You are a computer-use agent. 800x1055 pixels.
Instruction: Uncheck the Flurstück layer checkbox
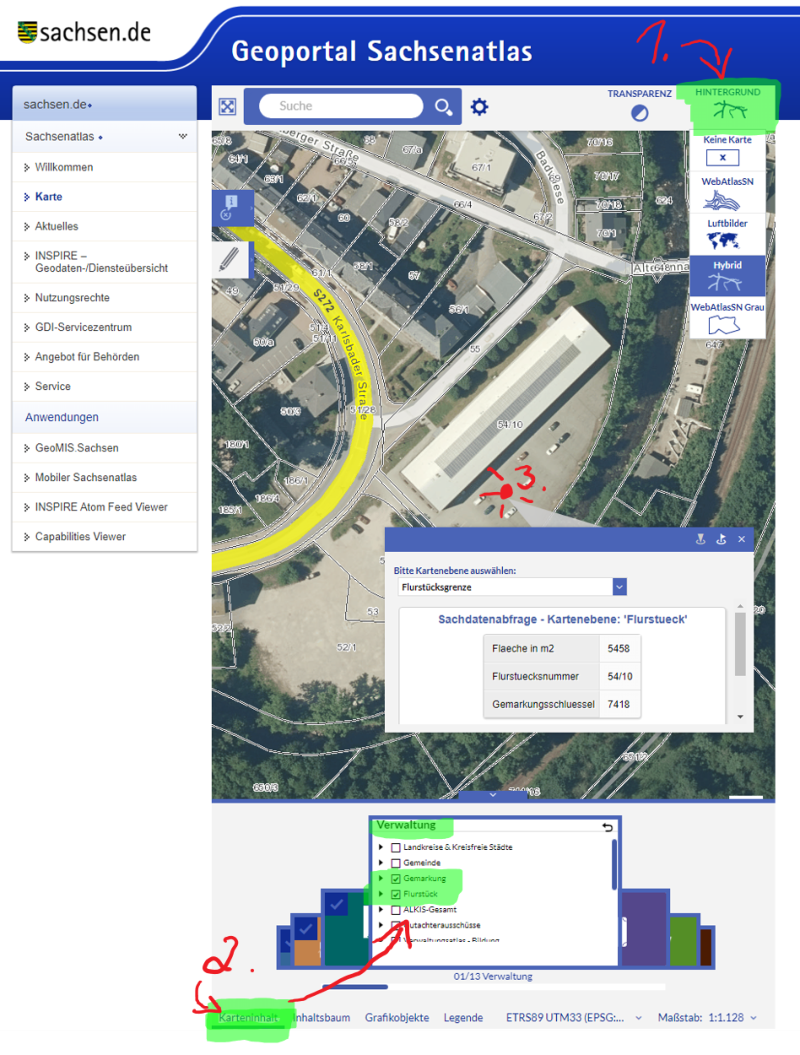point(396,894)
